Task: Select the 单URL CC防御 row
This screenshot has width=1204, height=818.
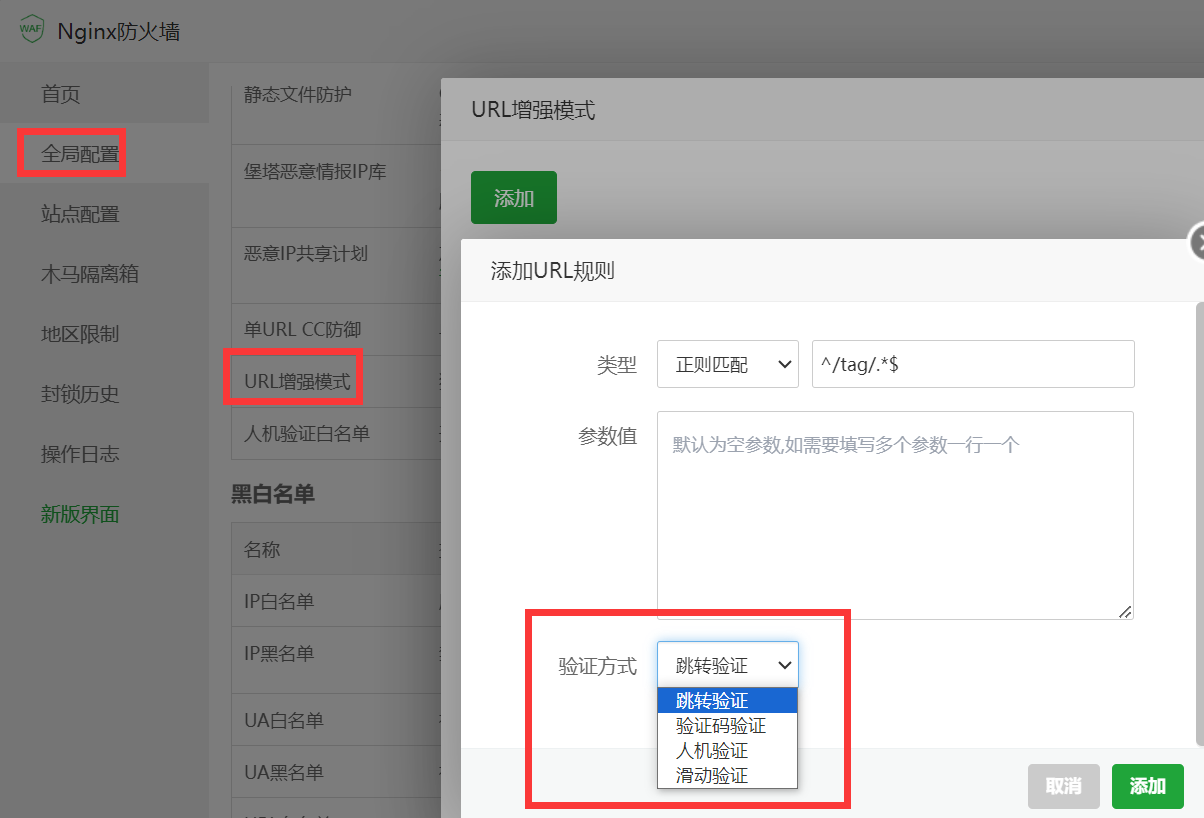Action: click(x=336, y=329)
